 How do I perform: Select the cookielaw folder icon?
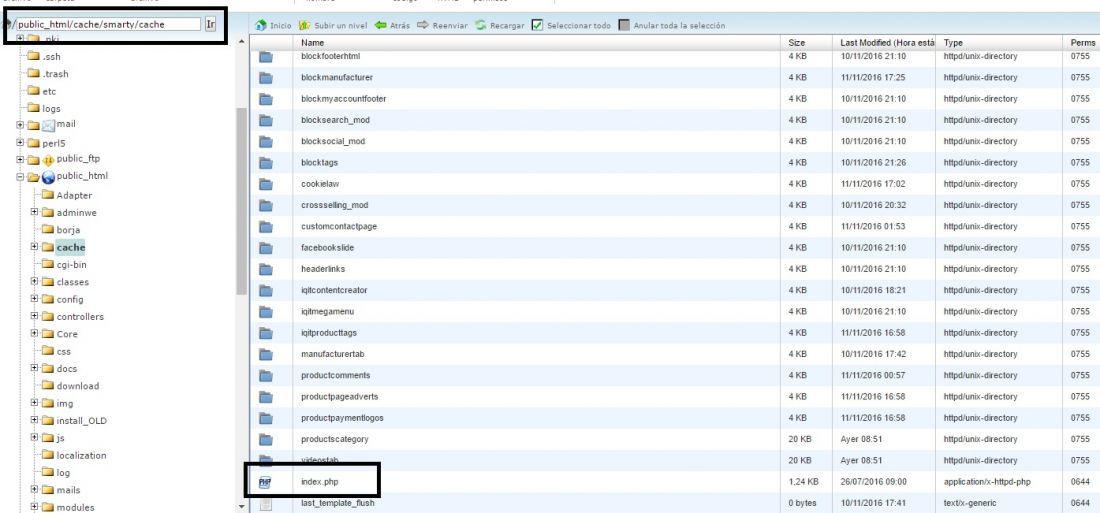click(x=265, y=184)
